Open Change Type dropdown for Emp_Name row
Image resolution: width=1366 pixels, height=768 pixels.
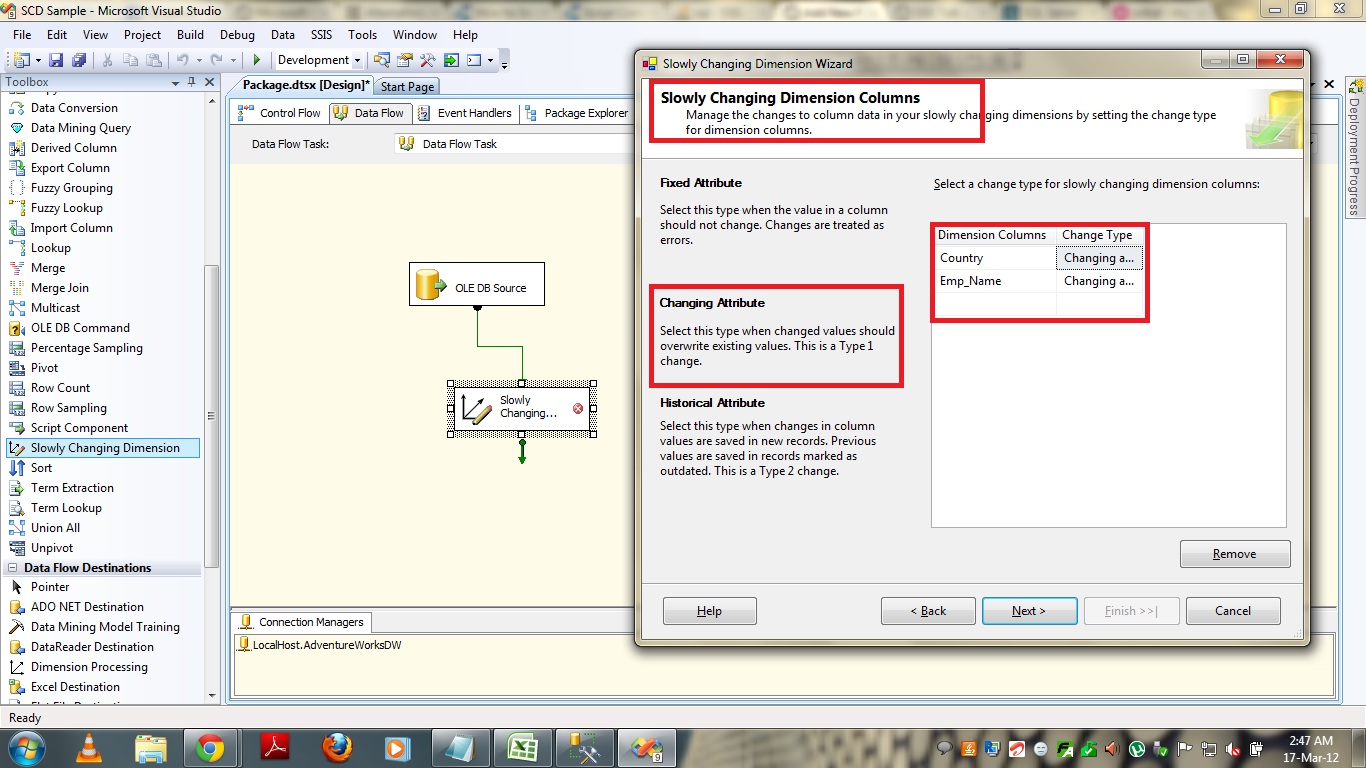(x=1098, y=281)
